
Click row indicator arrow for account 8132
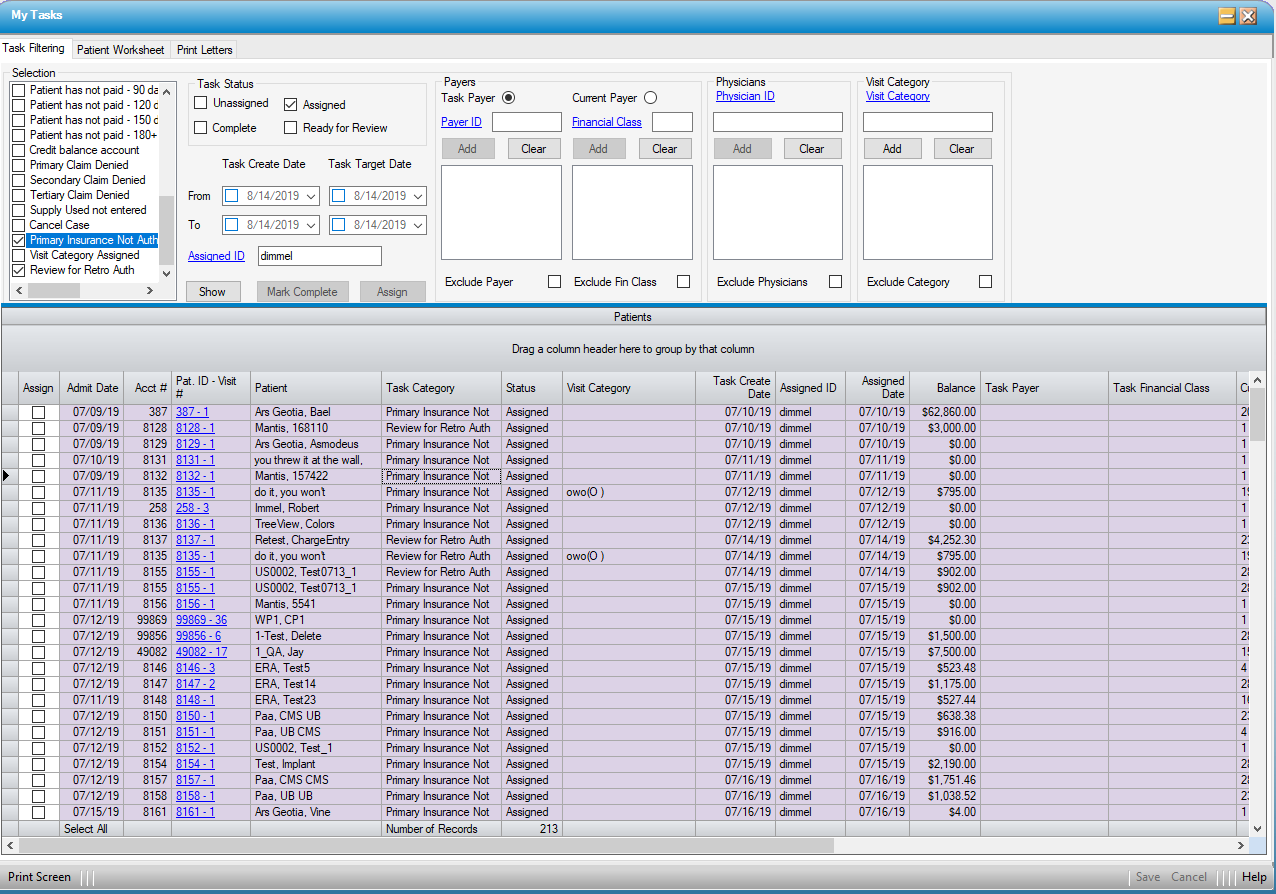pyautogui.click(x=9, y=476)
